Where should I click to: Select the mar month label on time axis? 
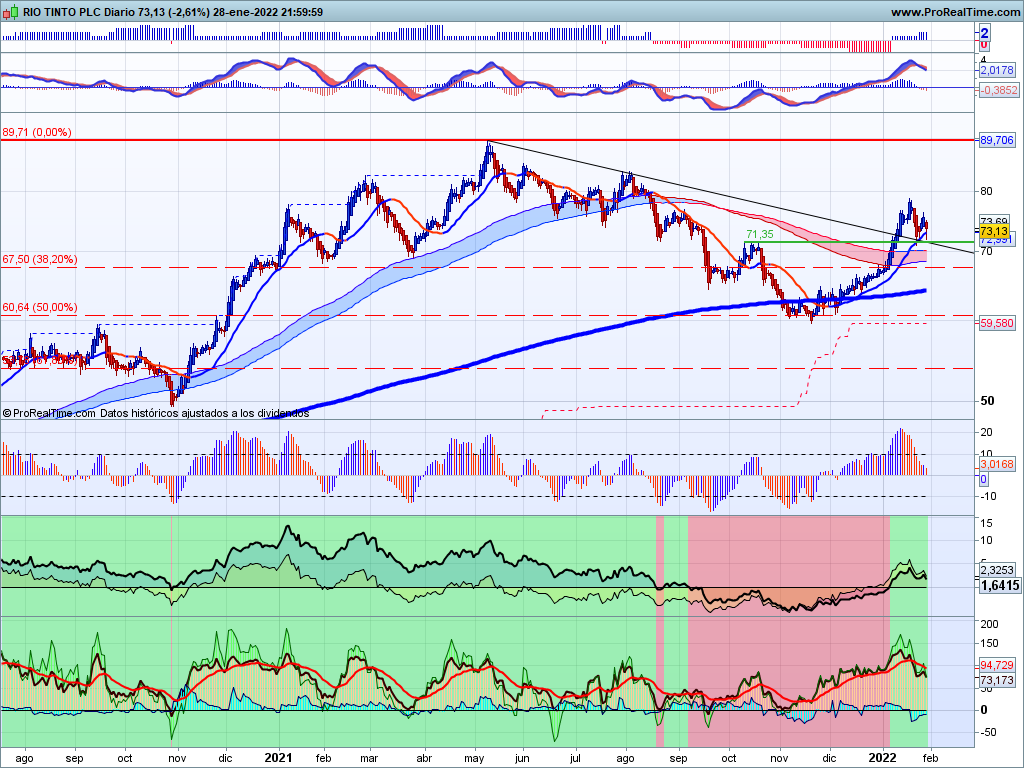click(x=369, y=758)
